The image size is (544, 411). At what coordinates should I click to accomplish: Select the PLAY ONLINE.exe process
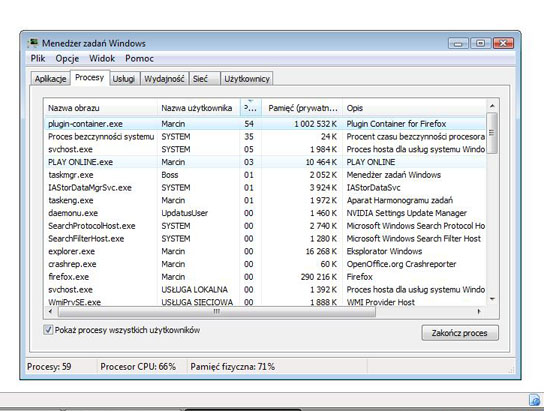pyautogui.click(x=265, y=162)
